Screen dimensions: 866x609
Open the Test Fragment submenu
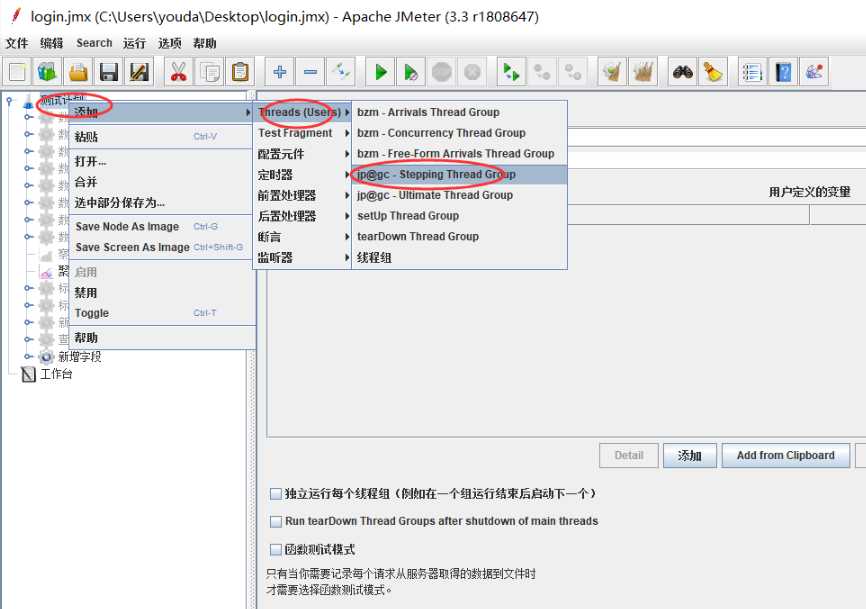[303, 133]
